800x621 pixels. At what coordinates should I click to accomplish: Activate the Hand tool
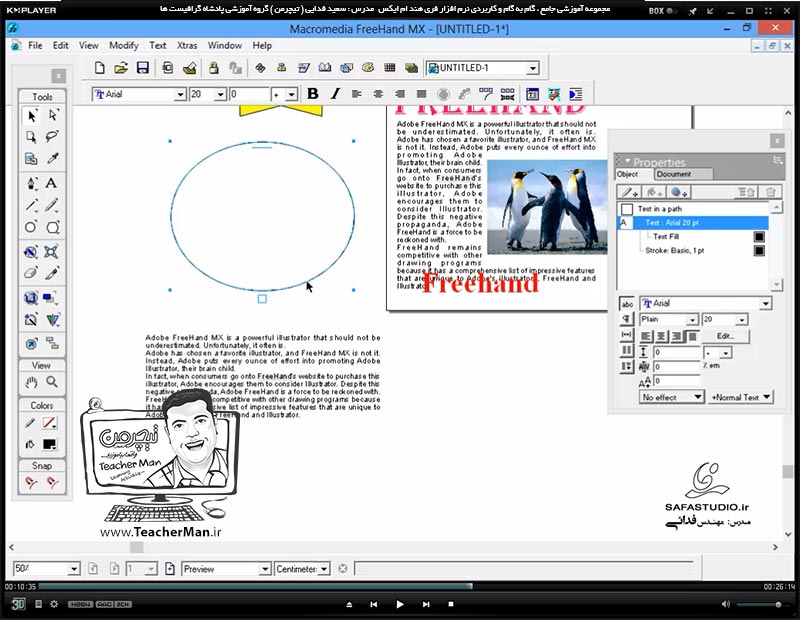click(31, 382)
